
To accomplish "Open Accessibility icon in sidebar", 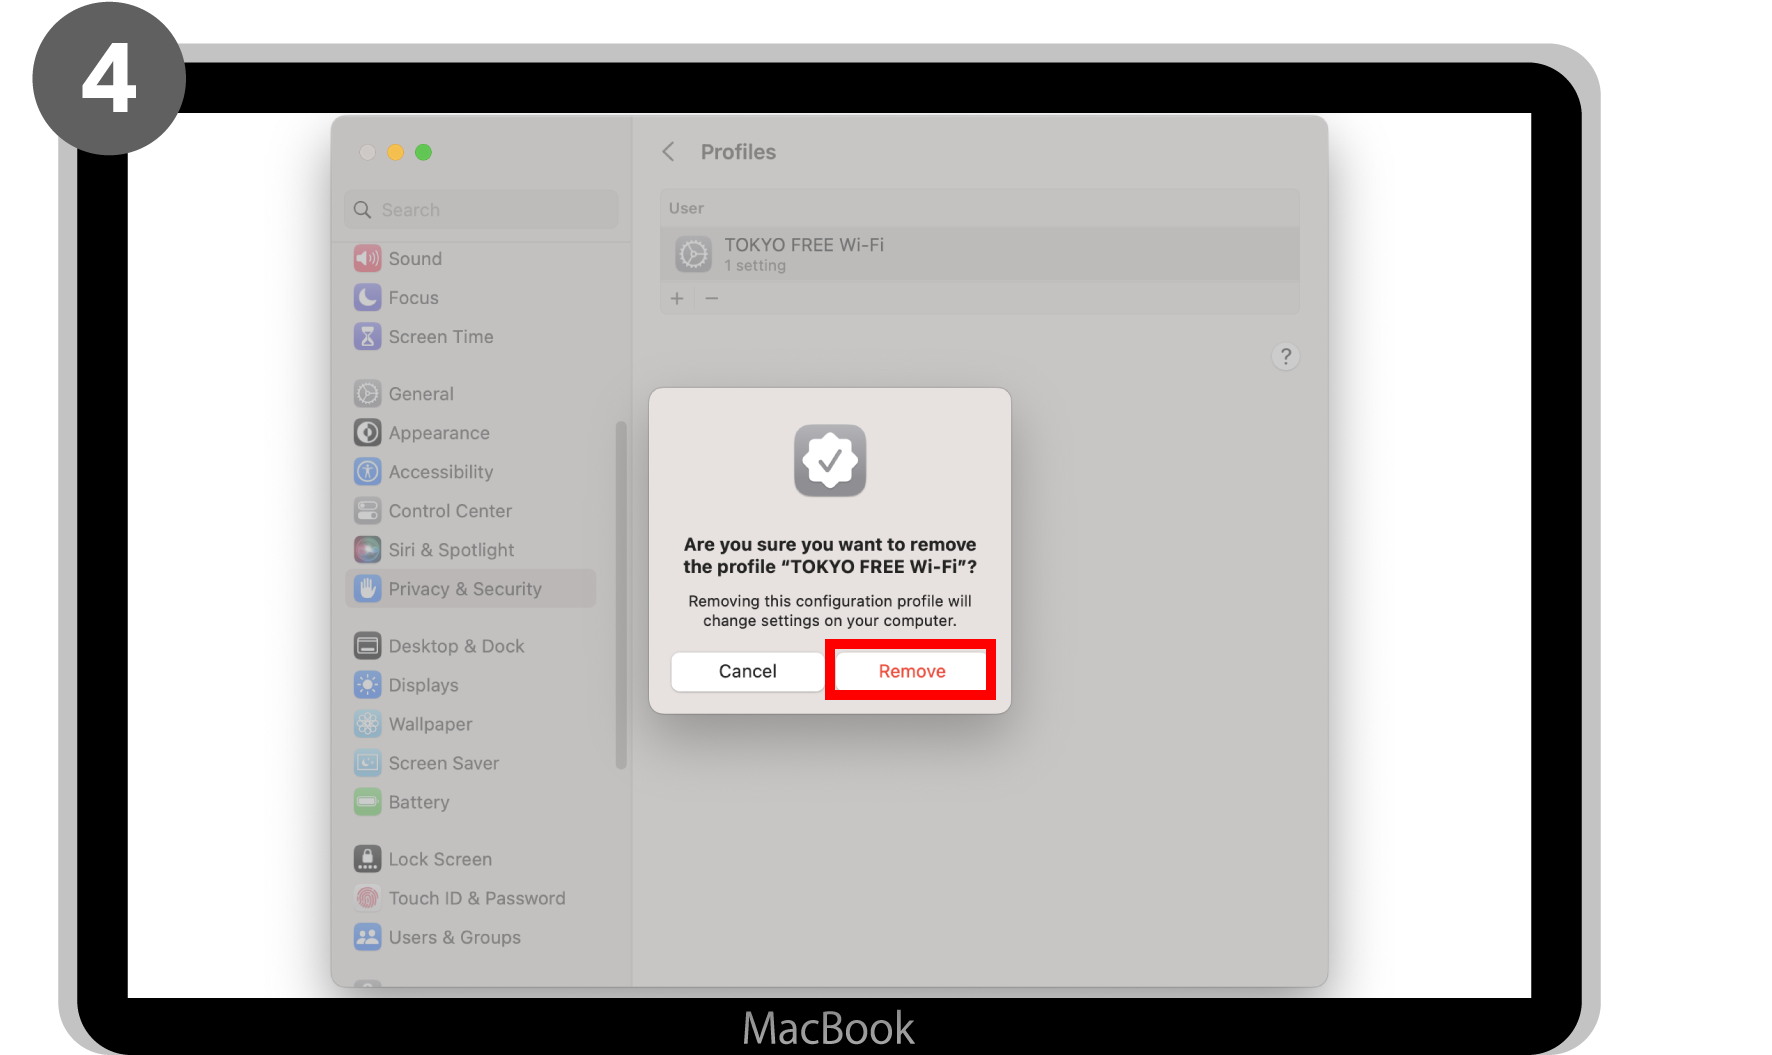I will tap(368, 472).
